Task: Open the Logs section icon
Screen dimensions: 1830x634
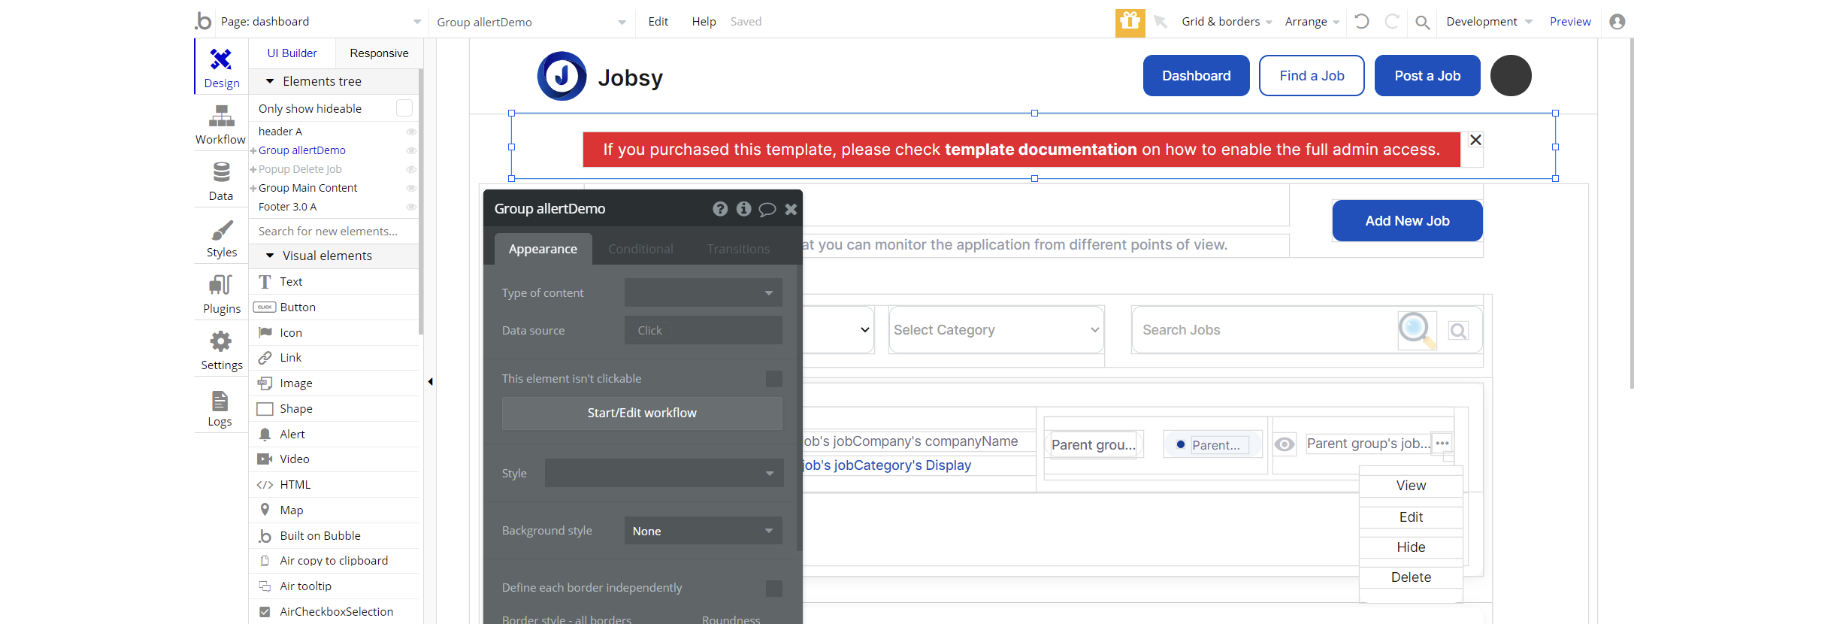Action: click(220, 407)
